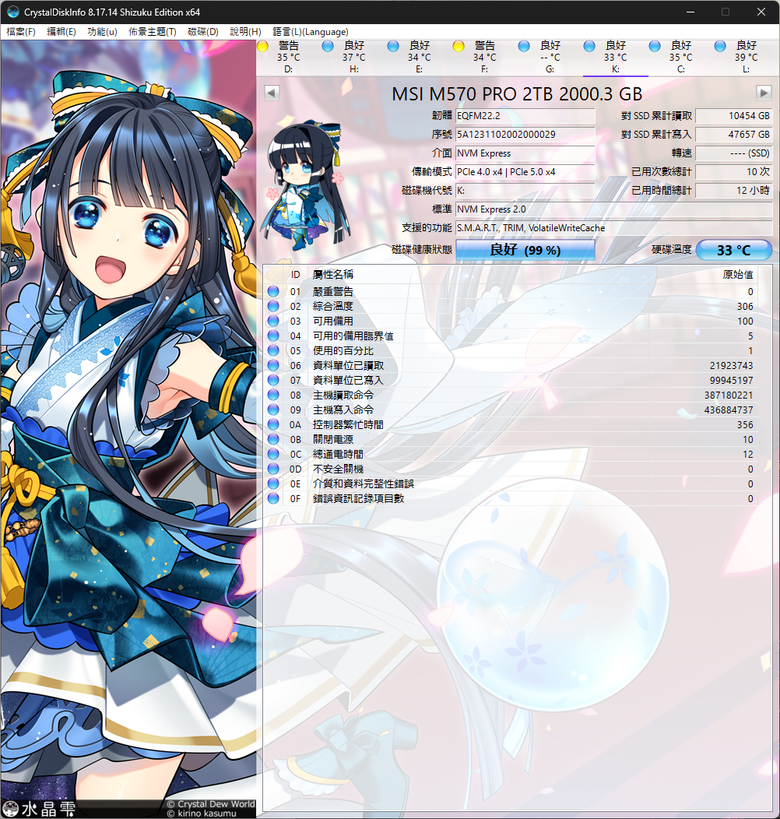The height and width of the screenshot is (819, 780).
Task: Click the CrystalDiskInfo title bar app icon
Action: coord(13,11)
